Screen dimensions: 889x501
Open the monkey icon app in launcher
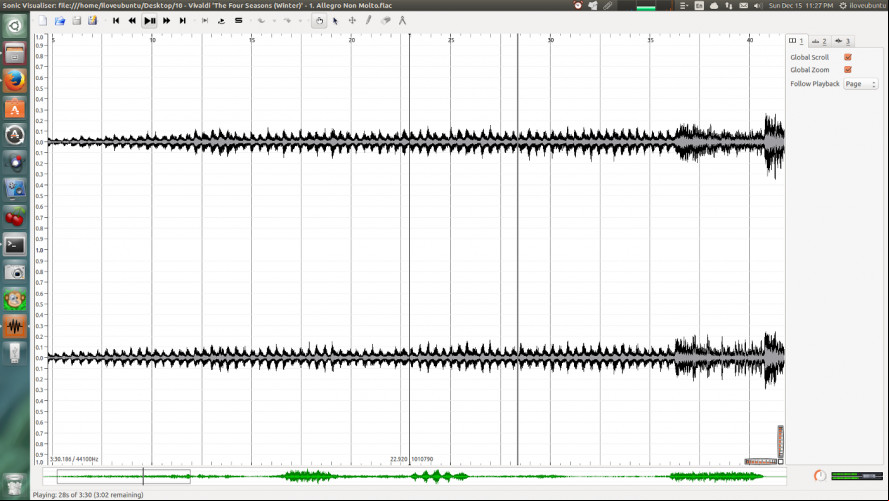click(15, 299)
